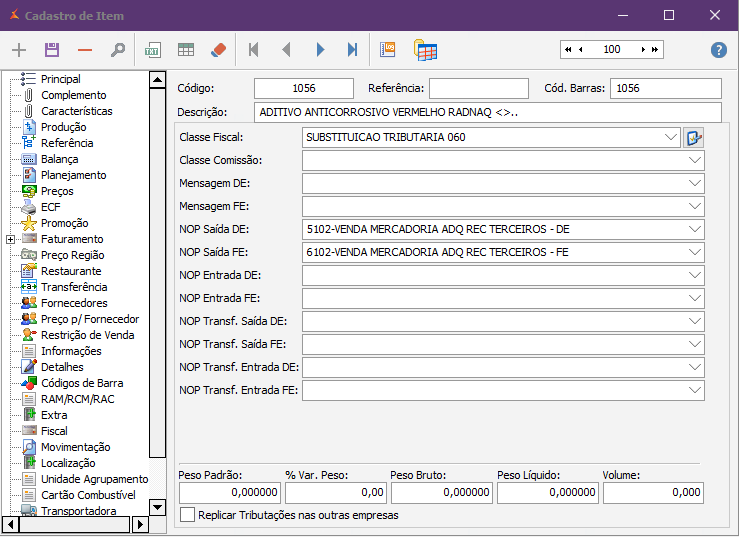Click the Peso Bruto input field

(441, 492)
